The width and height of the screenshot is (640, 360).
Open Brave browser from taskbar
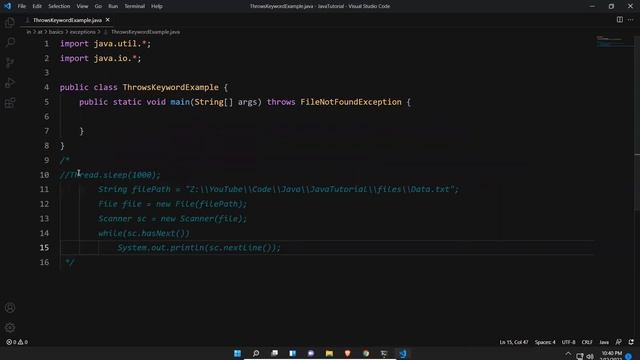click(347, 353)
